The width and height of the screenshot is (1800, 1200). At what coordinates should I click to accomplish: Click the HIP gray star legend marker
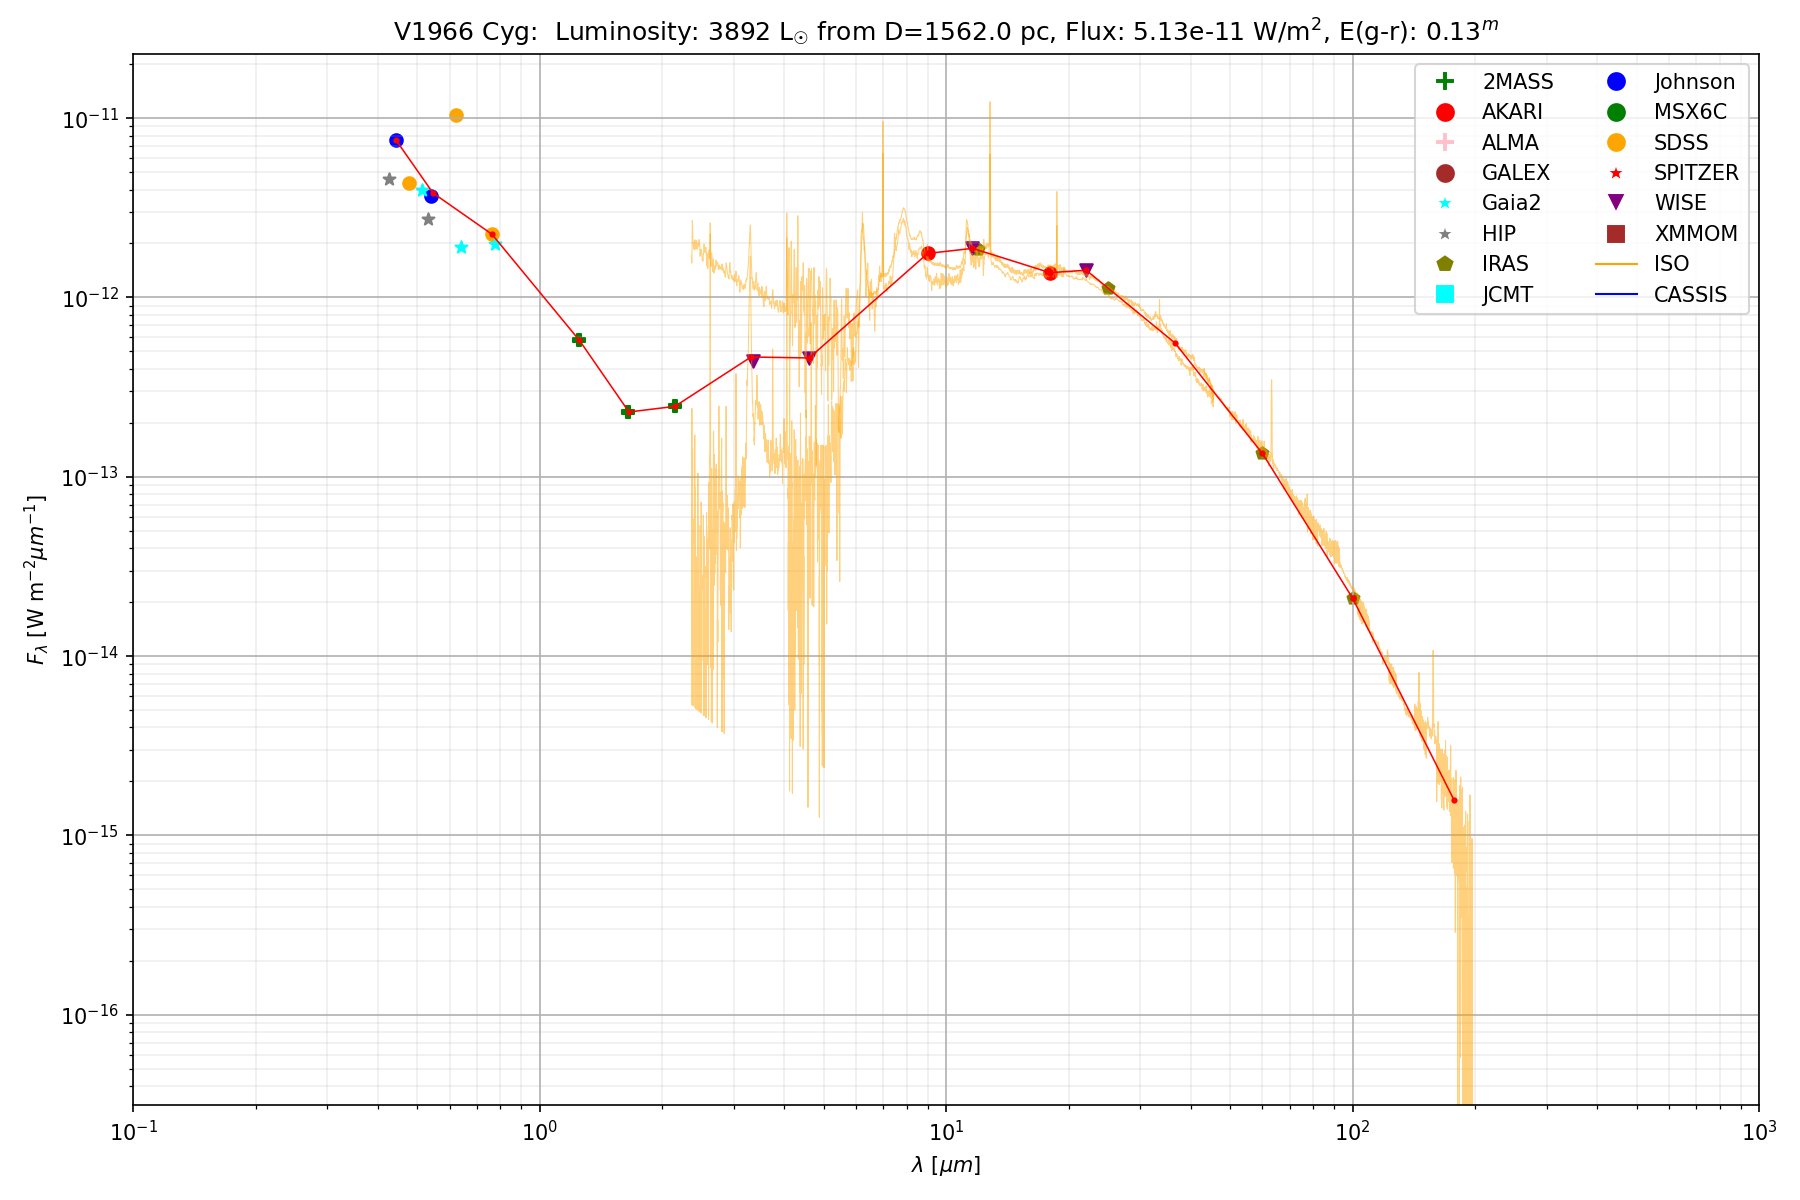tap(1444, 234)
